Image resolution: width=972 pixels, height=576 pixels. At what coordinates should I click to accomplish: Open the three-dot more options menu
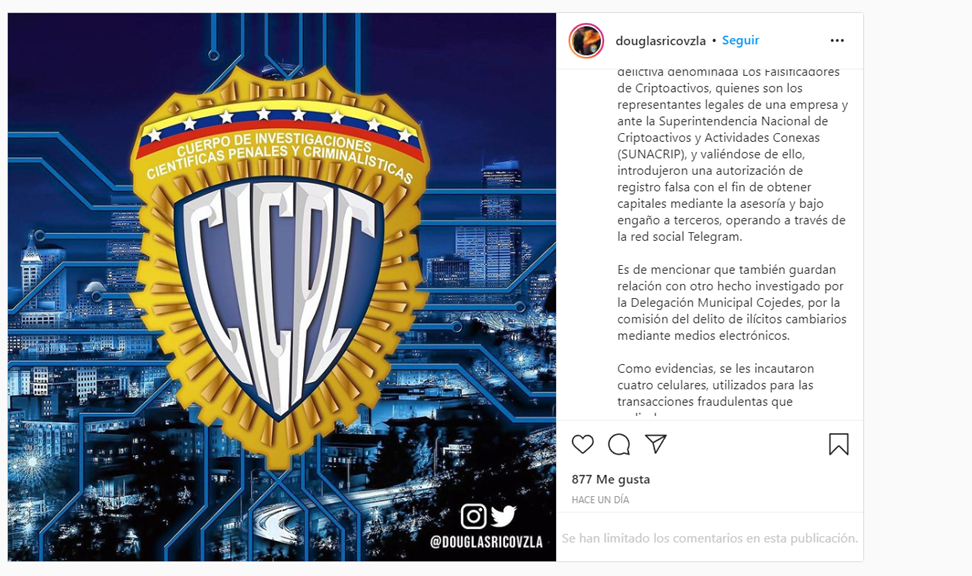click(x=837, y=40)
